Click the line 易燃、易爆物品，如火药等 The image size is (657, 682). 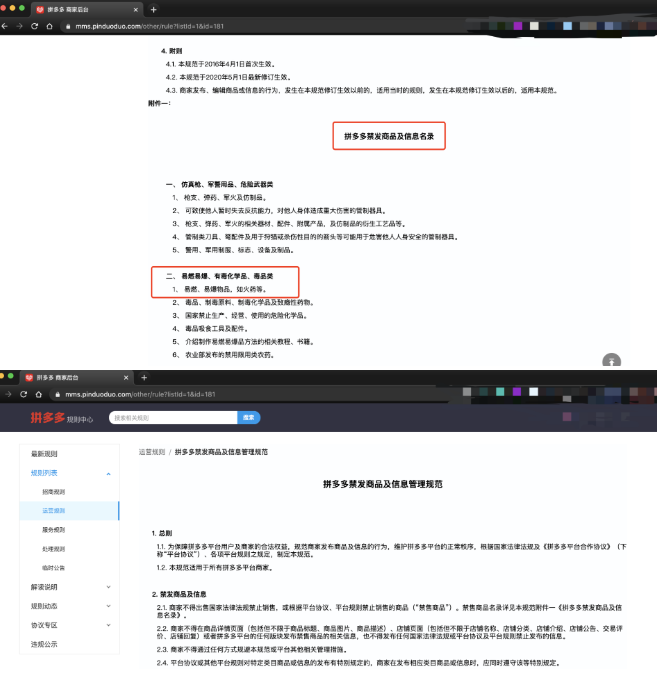[x=220, y=289]
